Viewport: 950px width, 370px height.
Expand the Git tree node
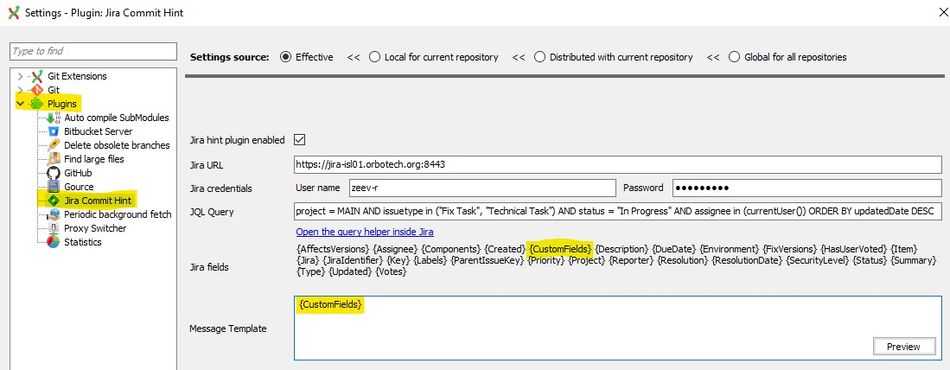(21, 90)
